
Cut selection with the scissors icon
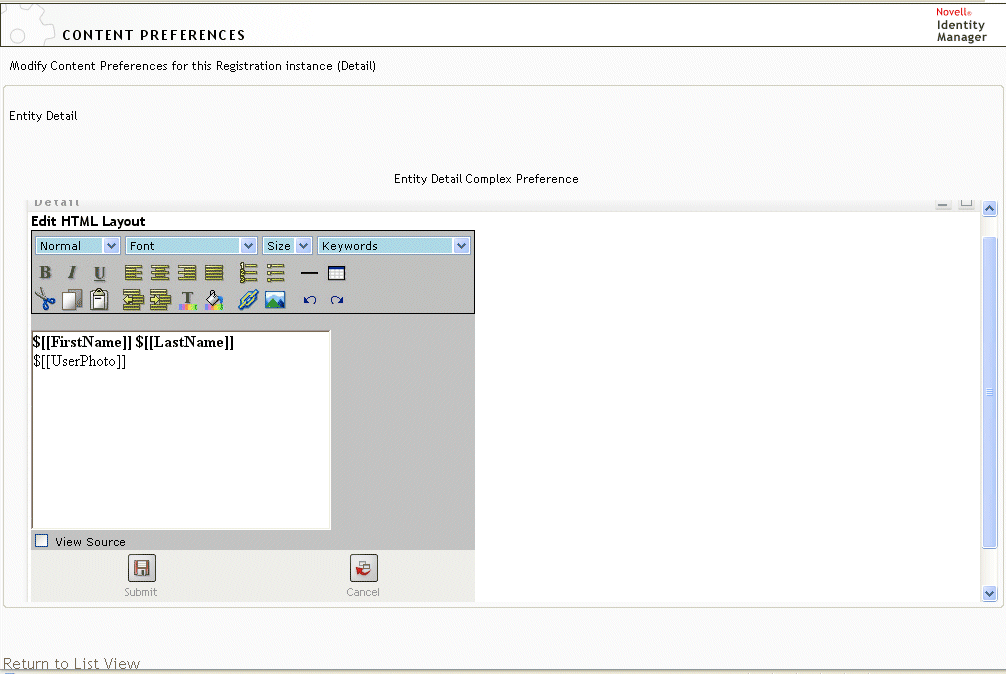coord(45,299)
